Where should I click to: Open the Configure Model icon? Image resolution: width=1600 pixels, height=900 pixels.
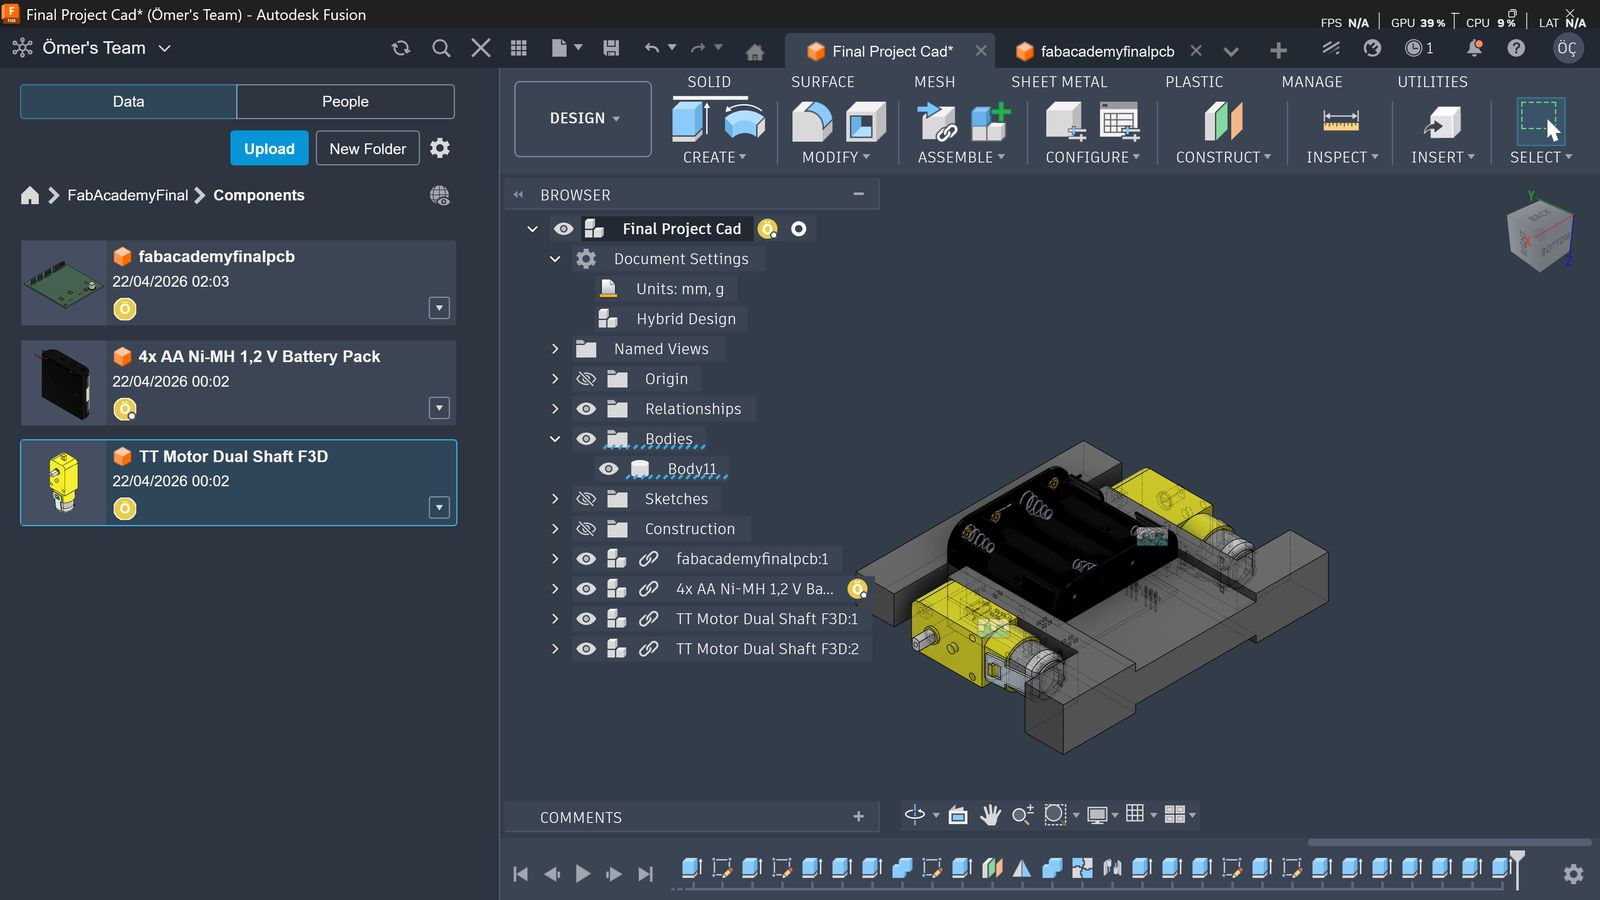tap(1066, 122)
